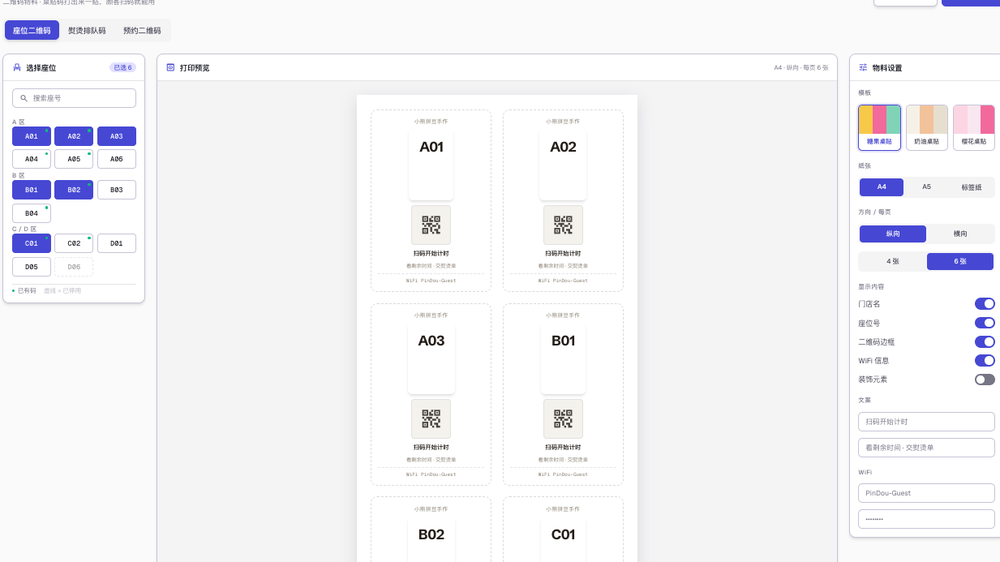1000x562 pixels.
Task: Click the disabled seat D06
Action: 74,267
